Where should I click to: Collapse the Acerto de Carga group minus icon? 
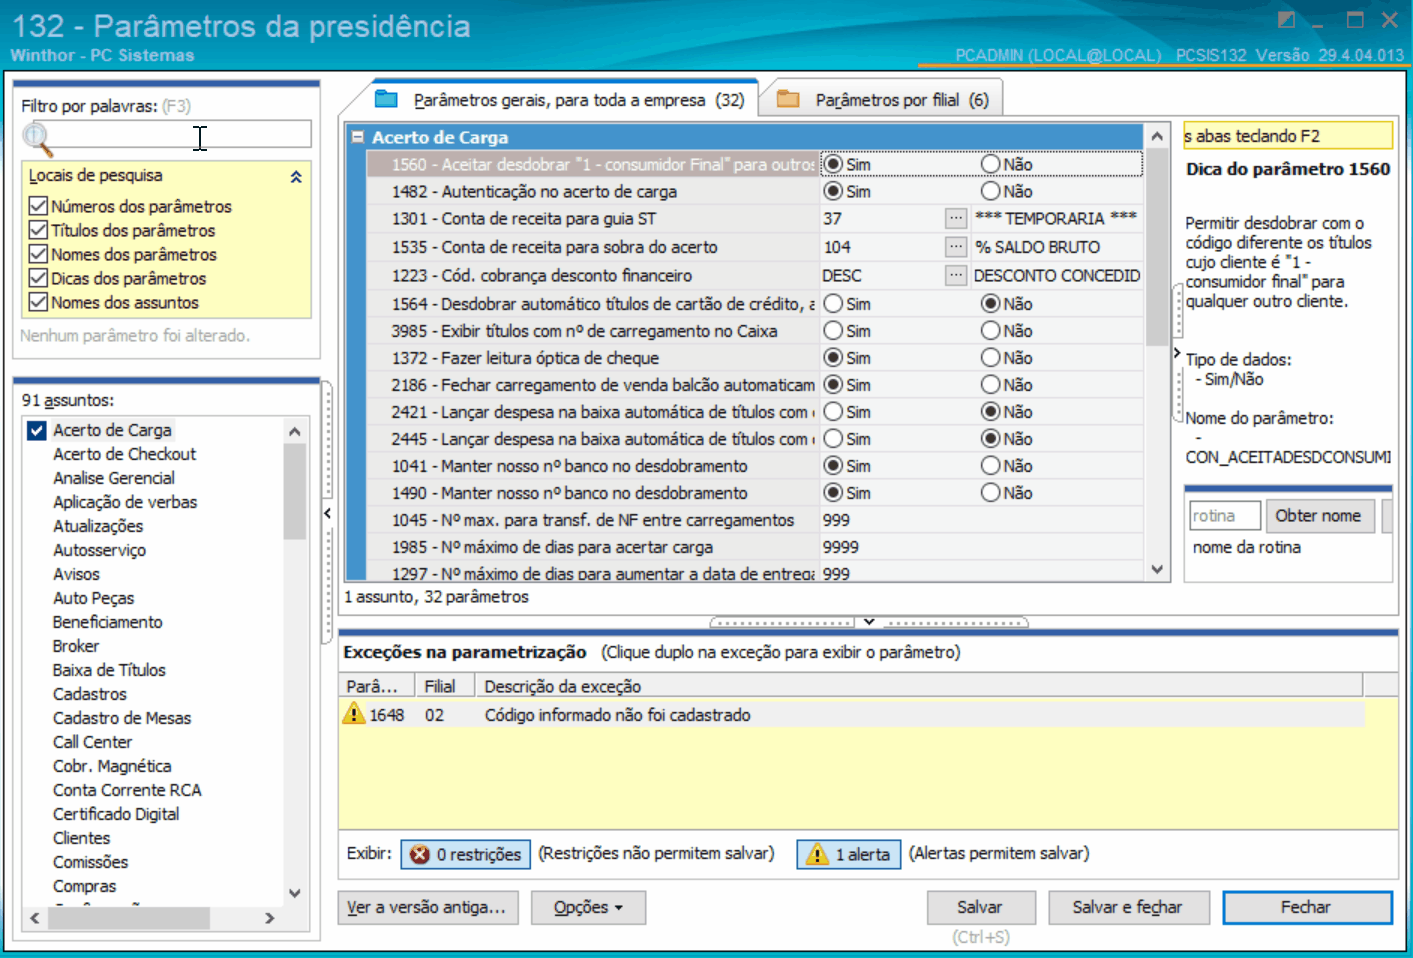(357, 137)
